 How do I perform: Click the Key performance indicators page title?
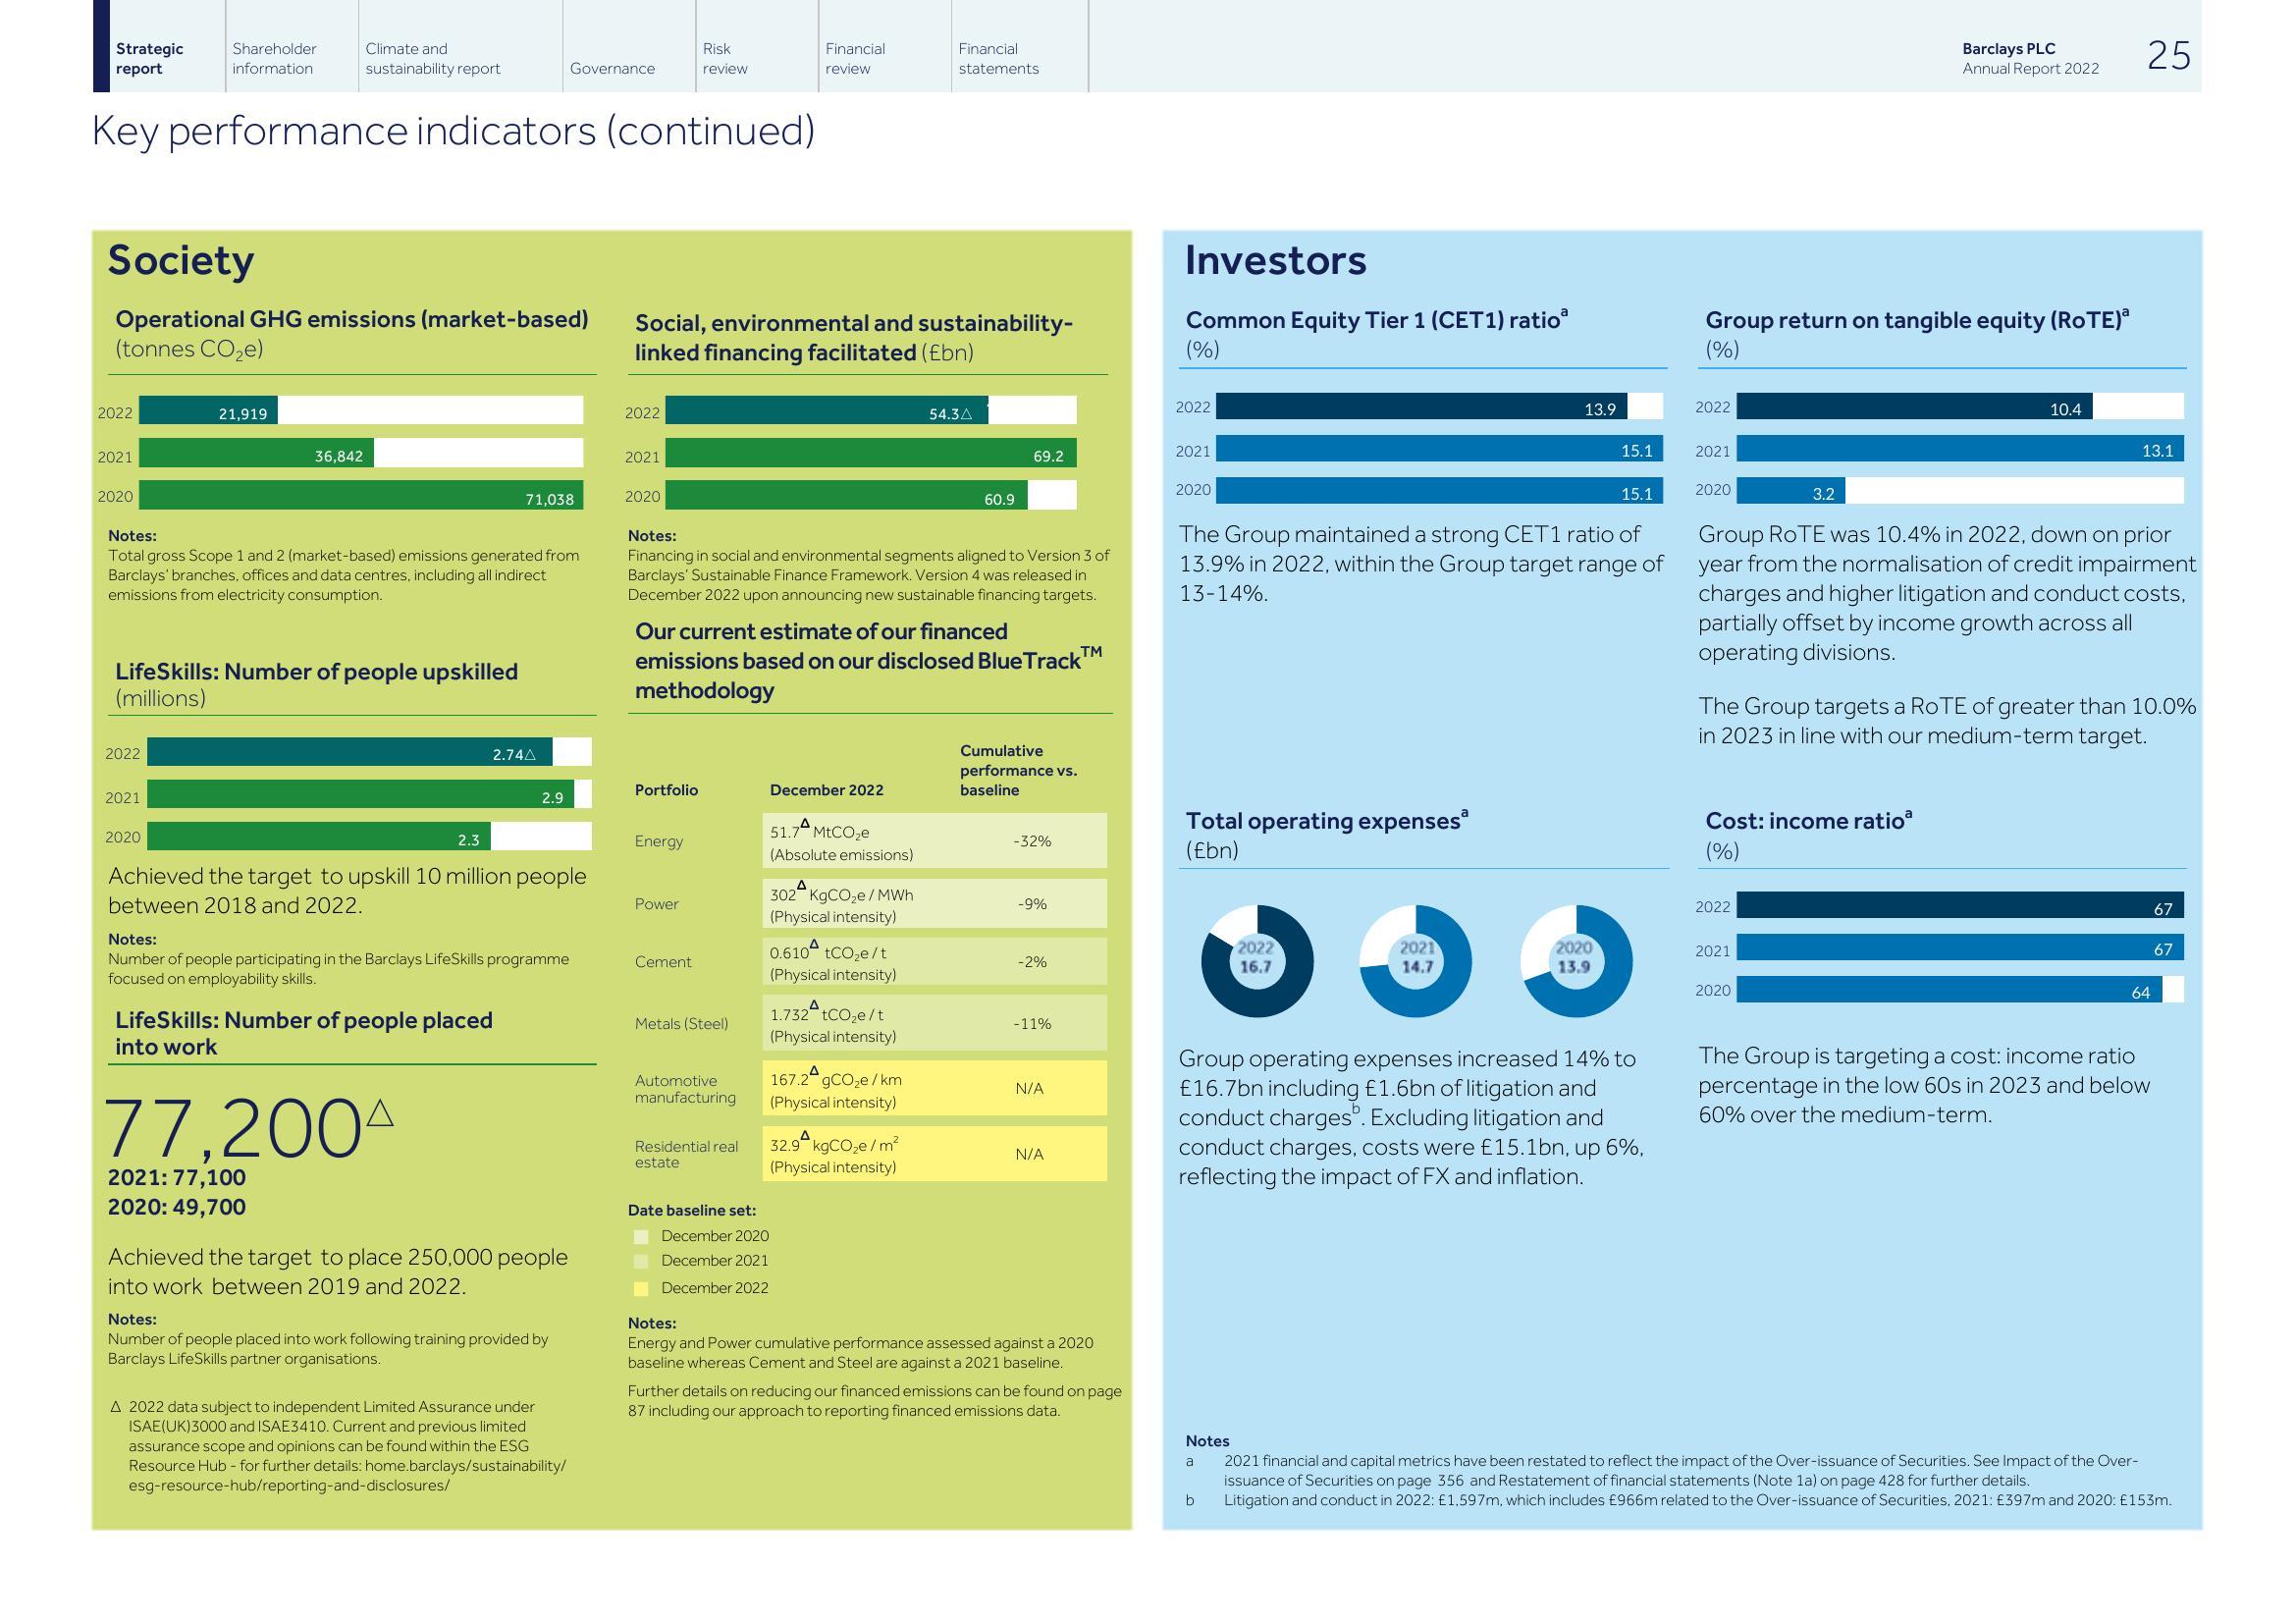(x=453, y=131)
